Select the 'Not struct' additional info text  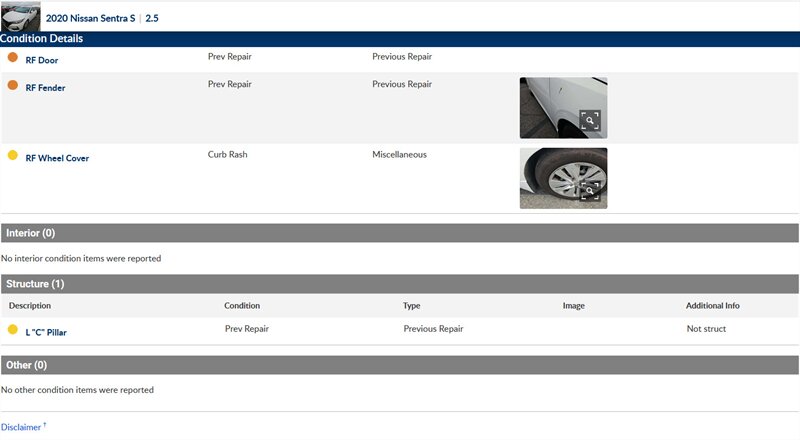coord(706,329)
